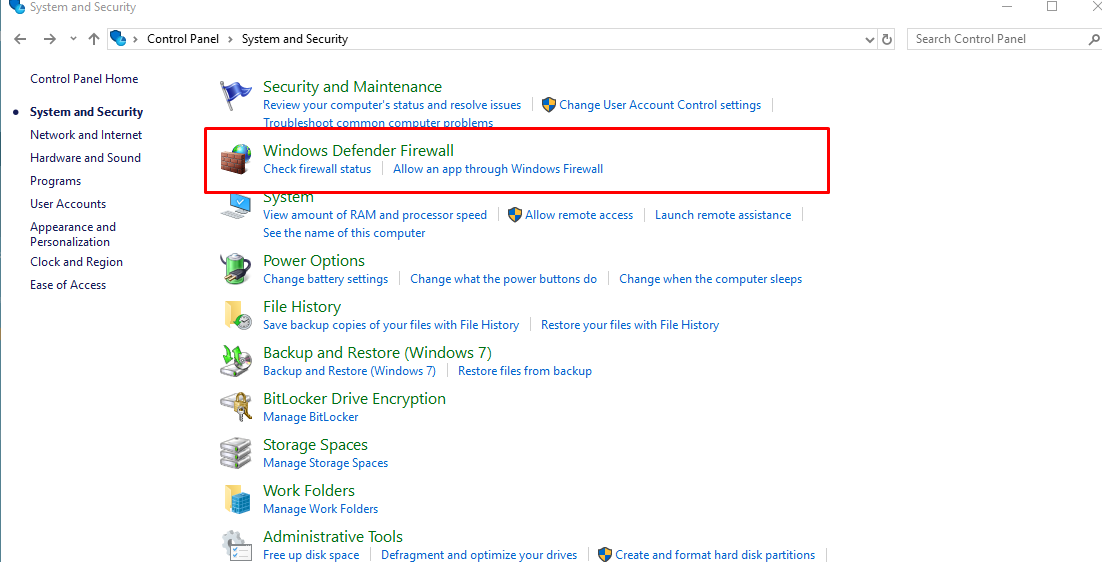Image resolution: width=1102 pixels, height=562 pixels.
Task: Launch remote assistance
Action: pos(723,215)
